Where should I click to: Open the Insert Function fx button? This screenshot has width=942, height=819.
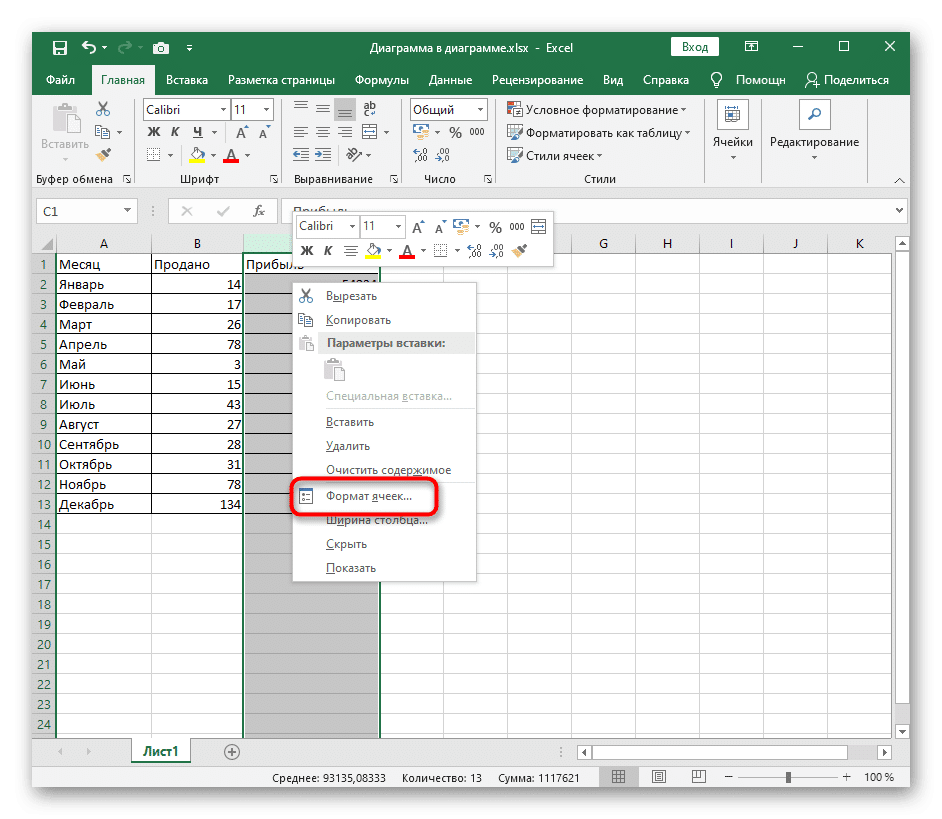258,211
